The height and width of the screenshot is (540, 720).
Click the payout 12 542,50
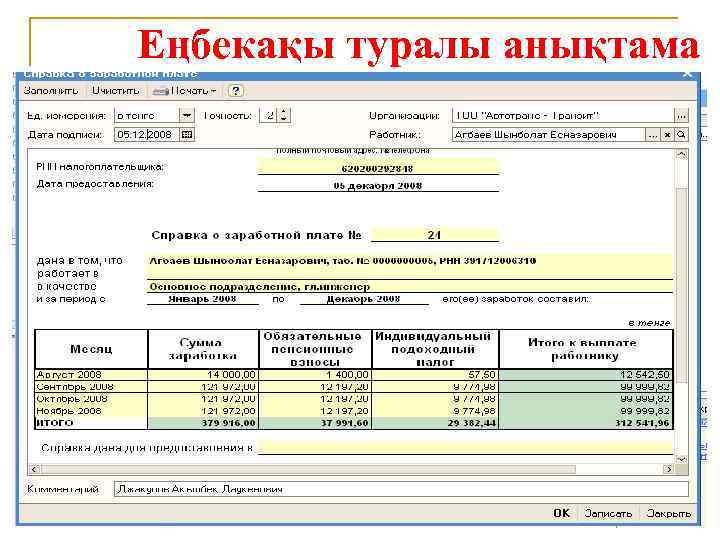pyautogui.click(x=586, y=375)
